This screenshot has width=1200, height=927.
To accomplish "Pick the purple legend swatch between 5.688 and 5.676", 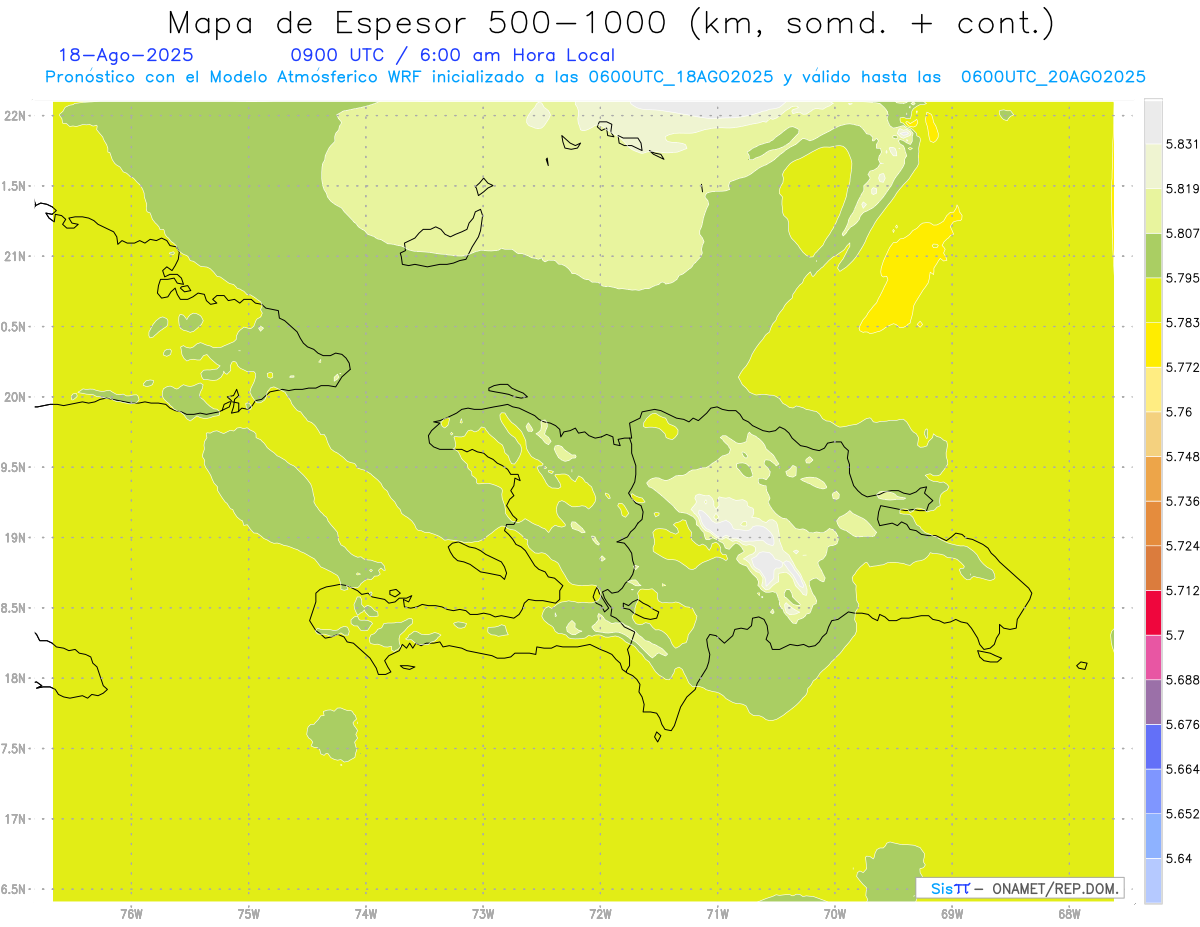I will (1153, 702).
